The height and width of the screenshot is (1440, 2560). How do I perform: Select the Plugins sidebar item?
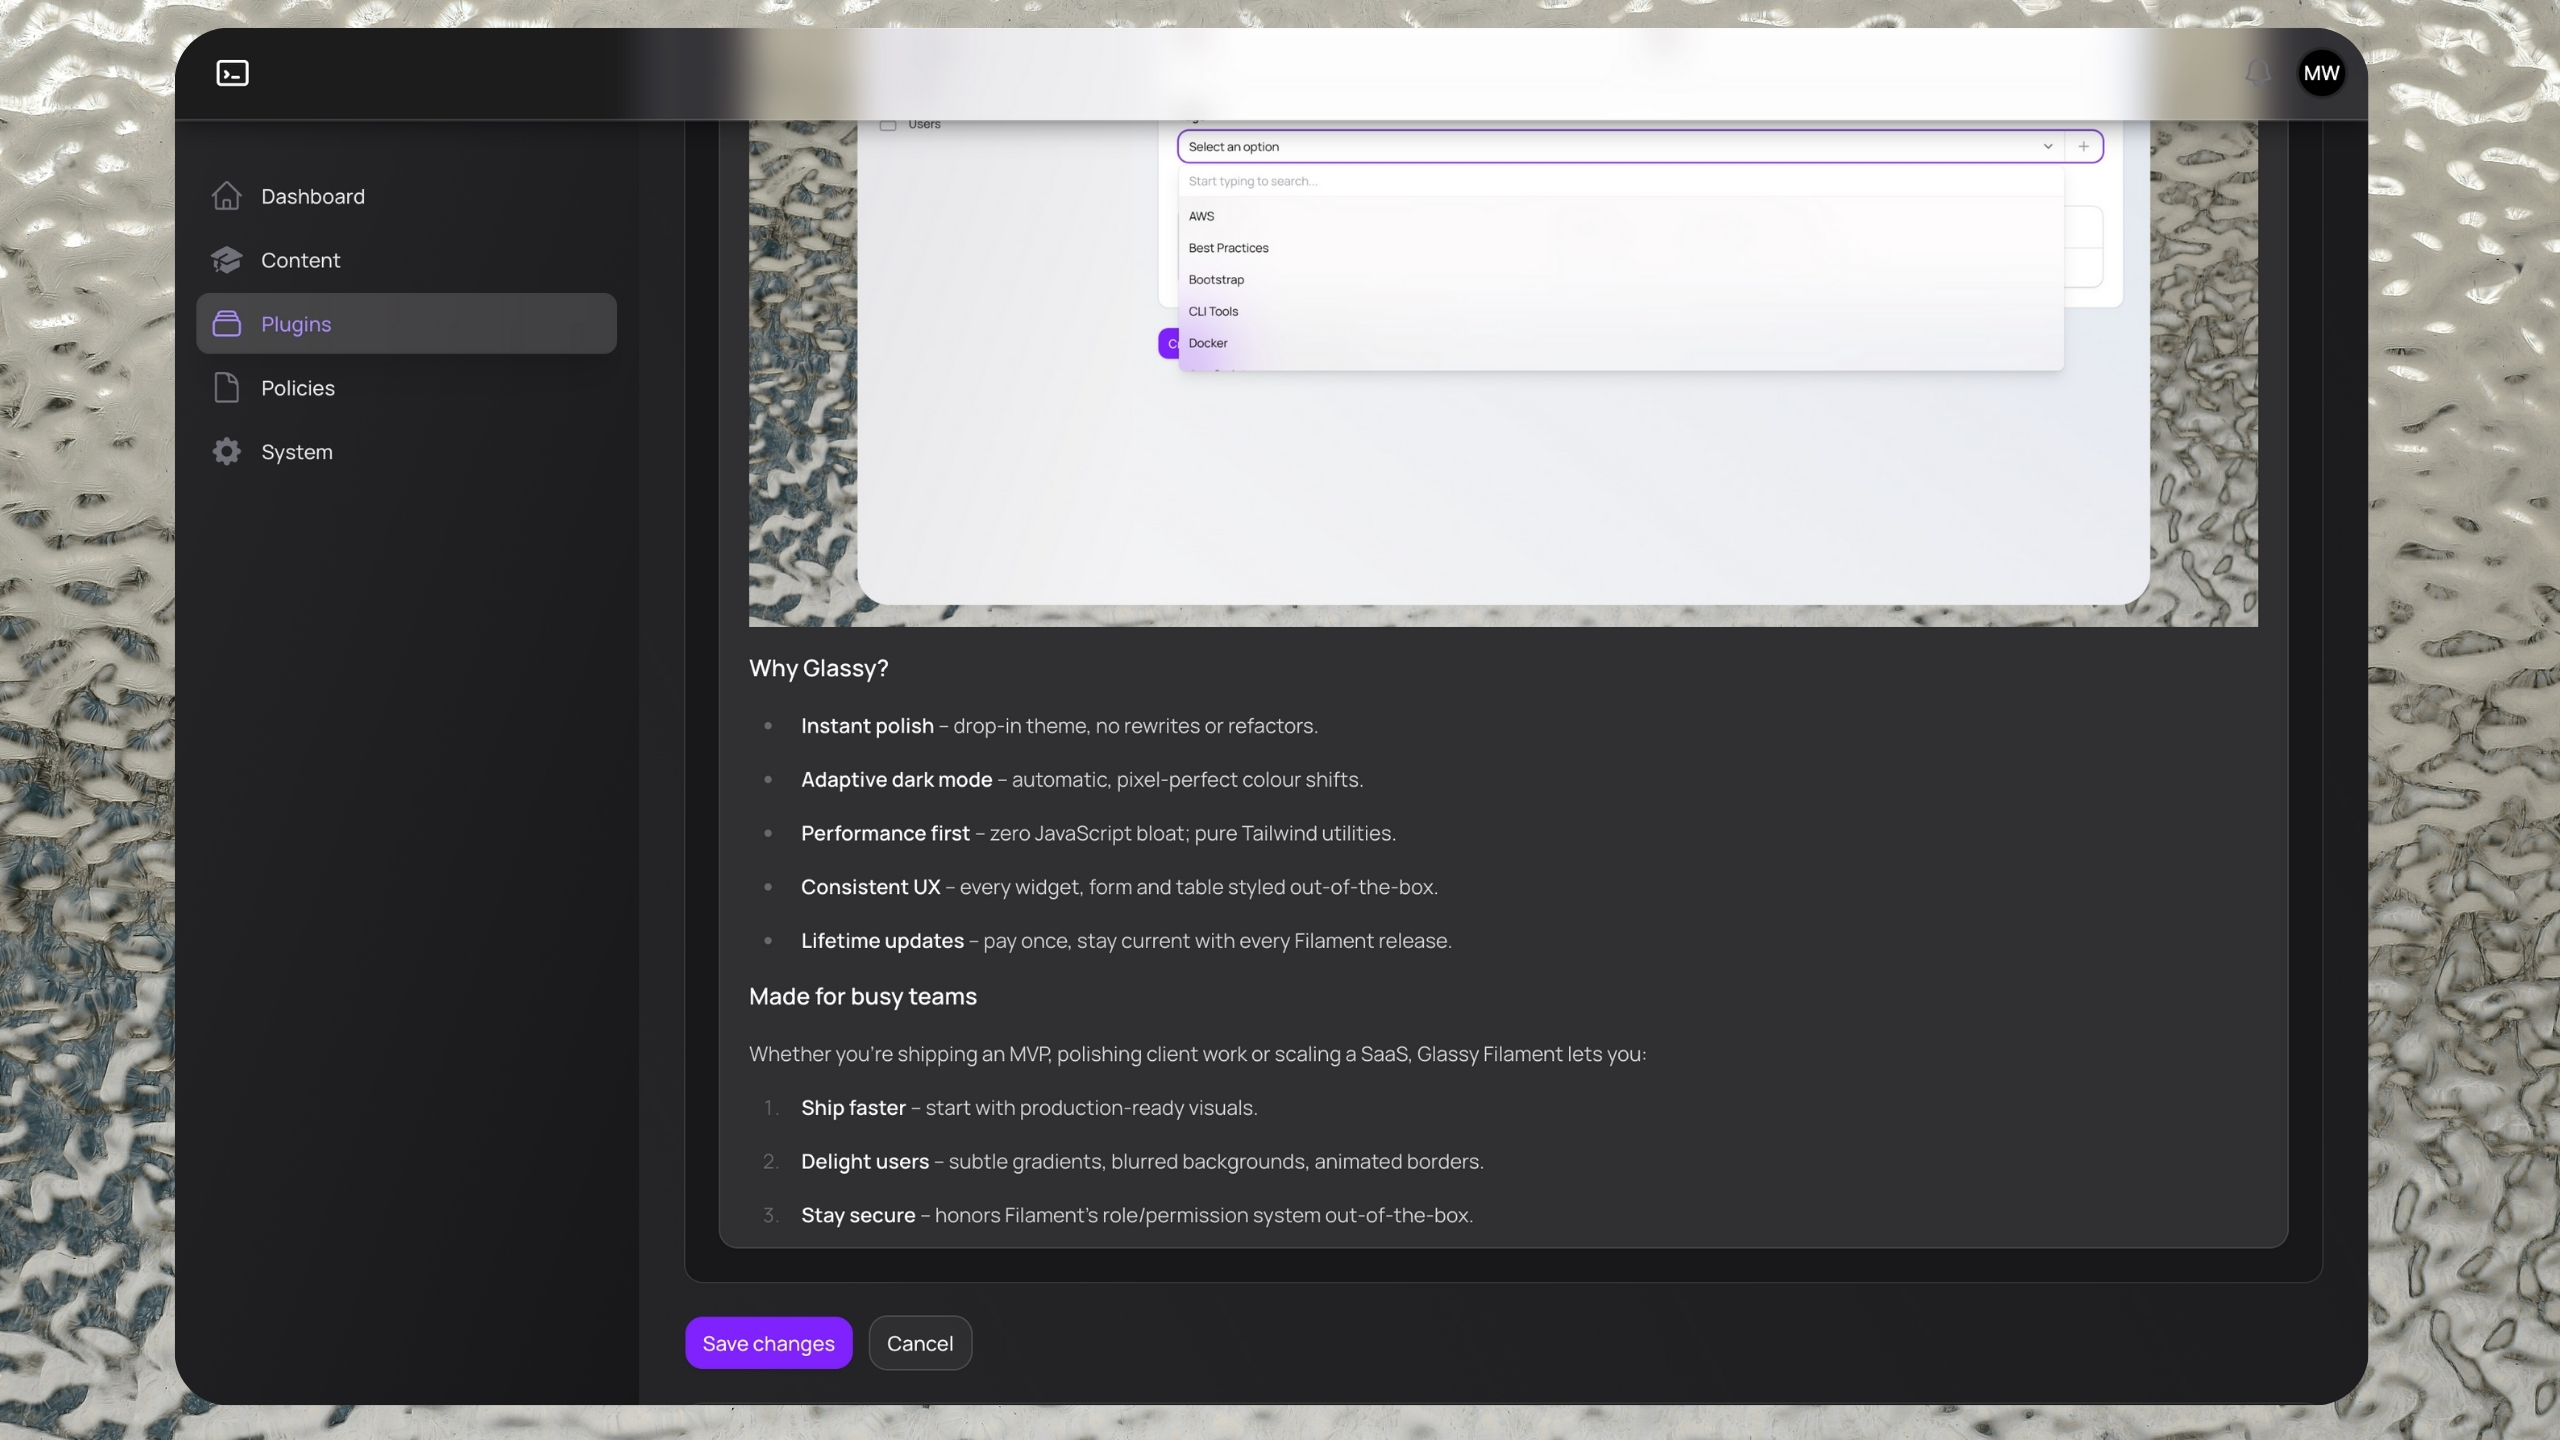406,324
